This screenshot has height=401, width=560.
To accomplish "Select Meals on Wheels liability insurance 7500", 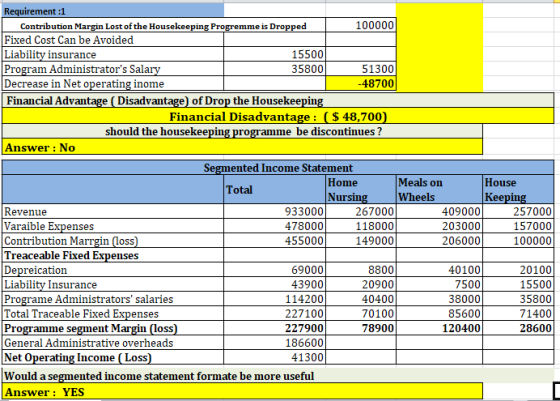I will 439,285.
